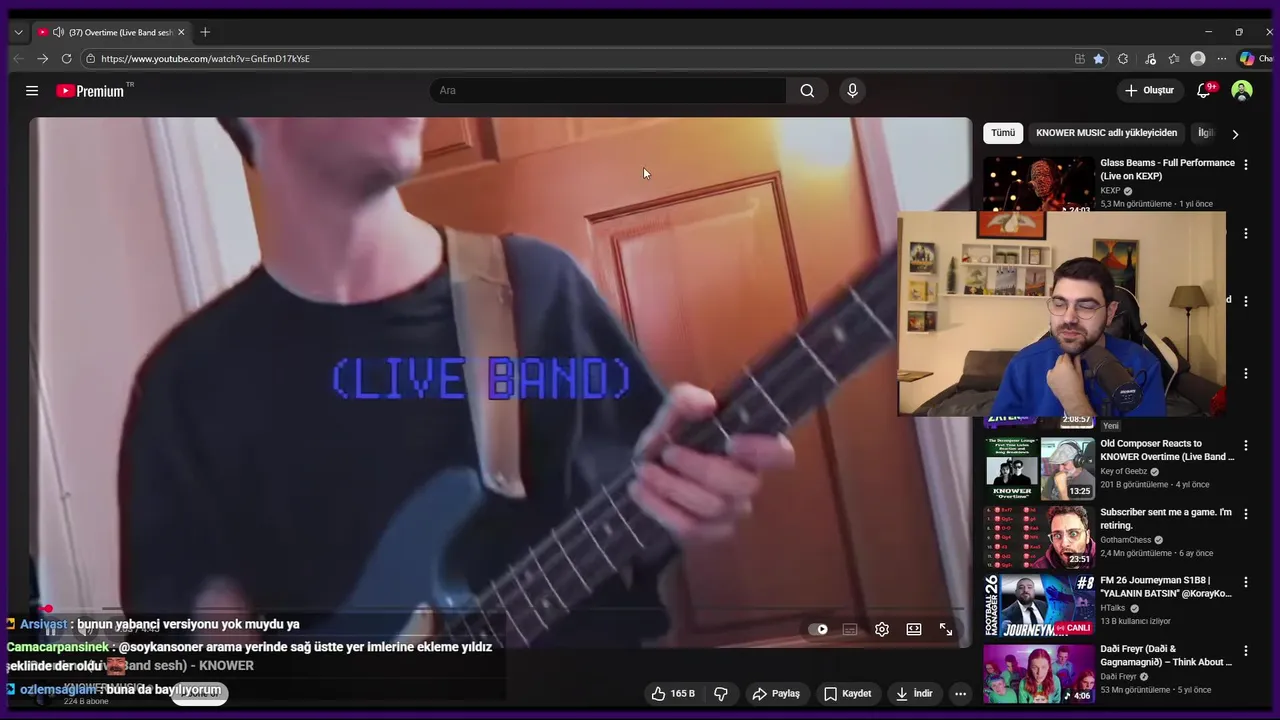Open options menu for FM 26 Journeyman

click(1246, 582)
